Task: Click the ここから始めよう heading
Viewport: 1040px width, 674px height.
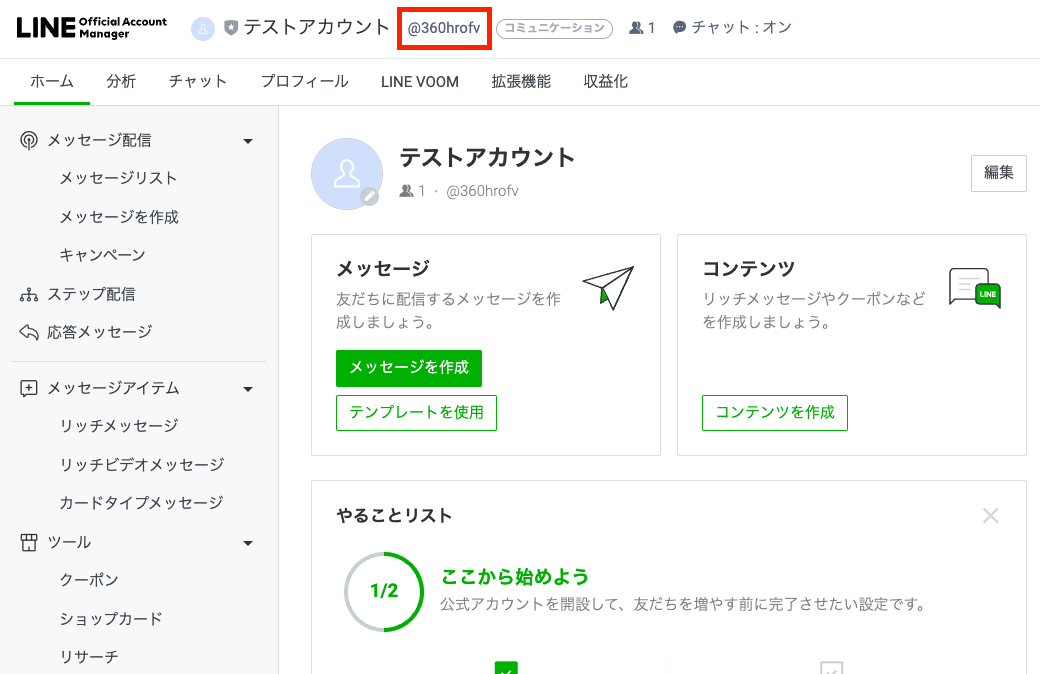Action: point(515,576)
